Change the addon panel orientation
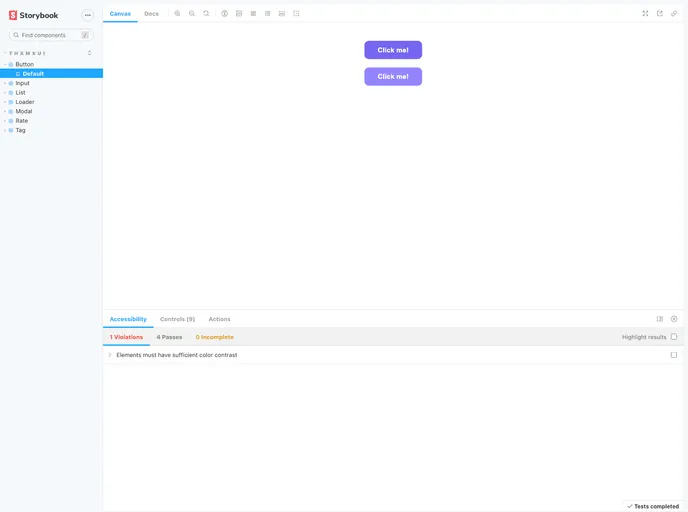Image resolution: width=688 pixels, height=512 pixels. [x=659, y=319]
